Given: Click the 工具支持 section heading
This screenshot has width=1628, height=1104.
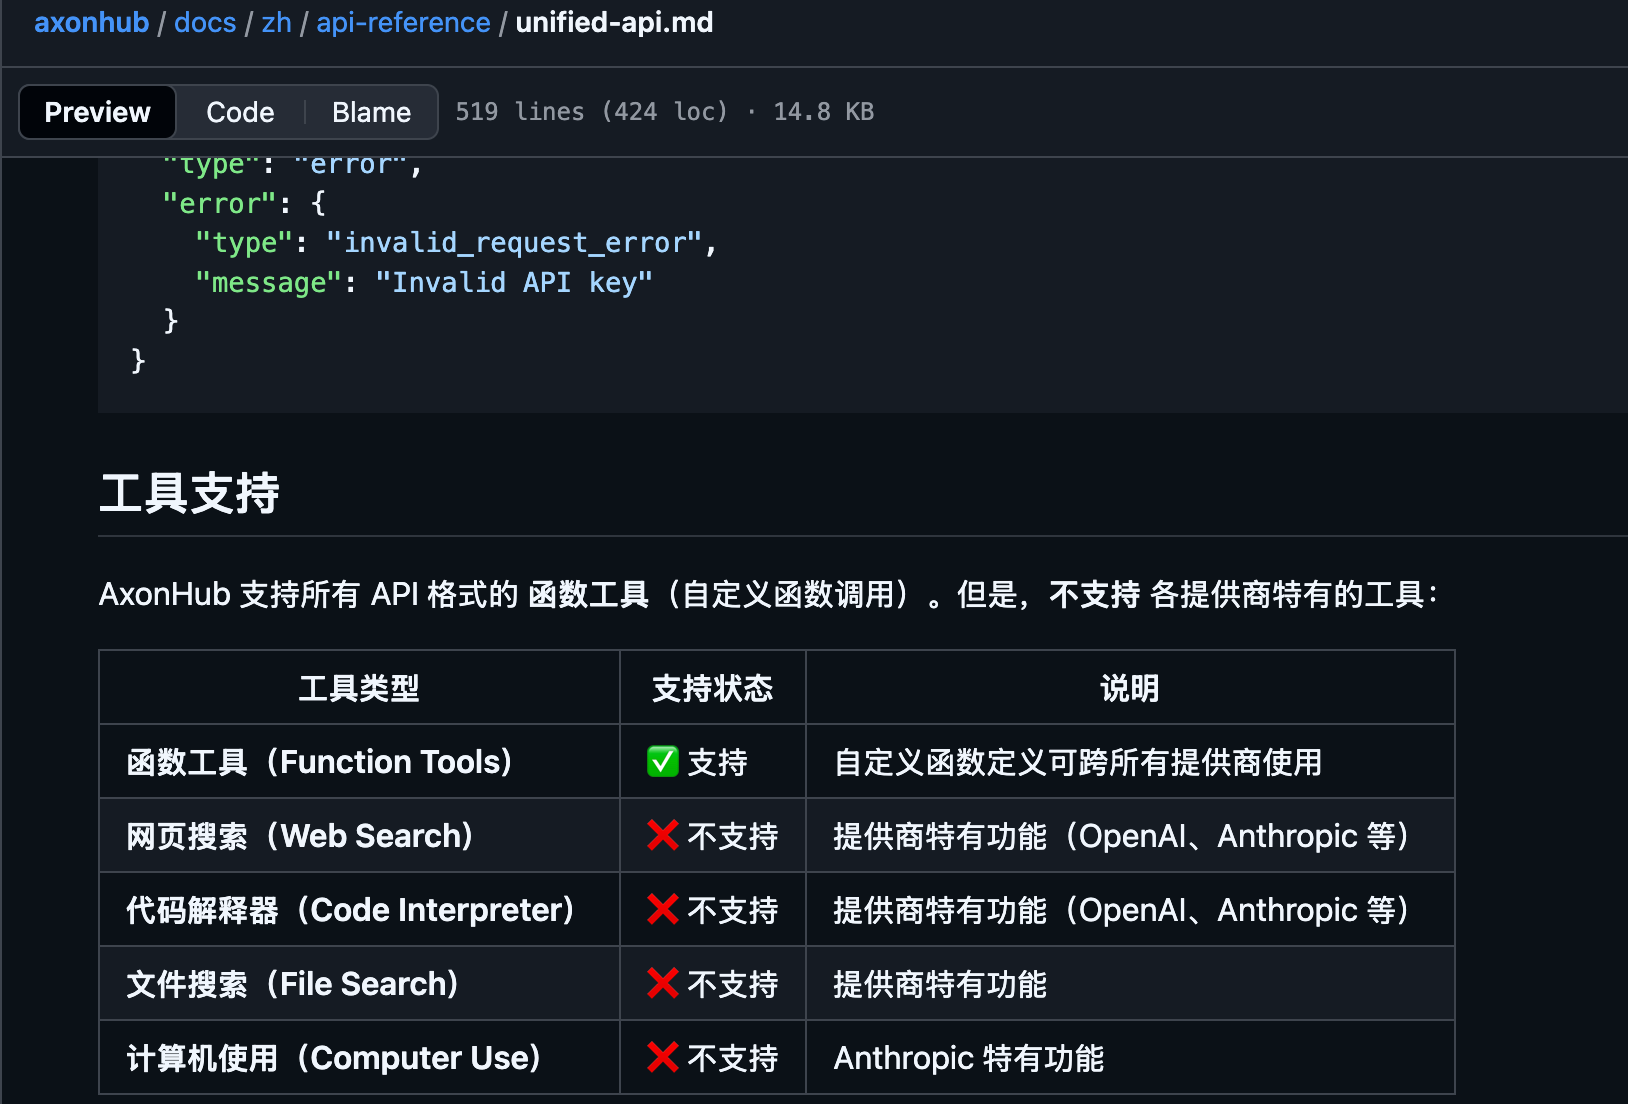Looking at the screenshot, I should pyautogui.click(x=189, y=494).
